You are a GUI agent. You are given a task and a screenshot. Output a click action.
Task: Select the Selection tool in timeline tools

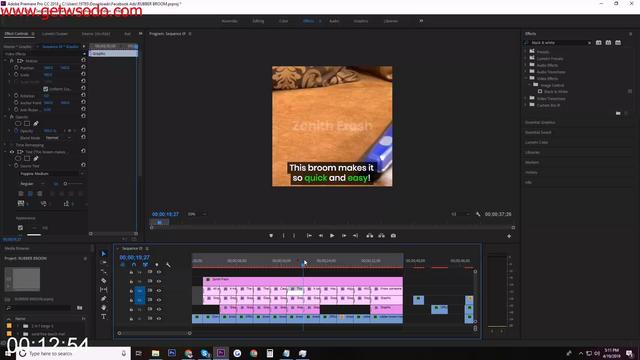coord(104,253)
